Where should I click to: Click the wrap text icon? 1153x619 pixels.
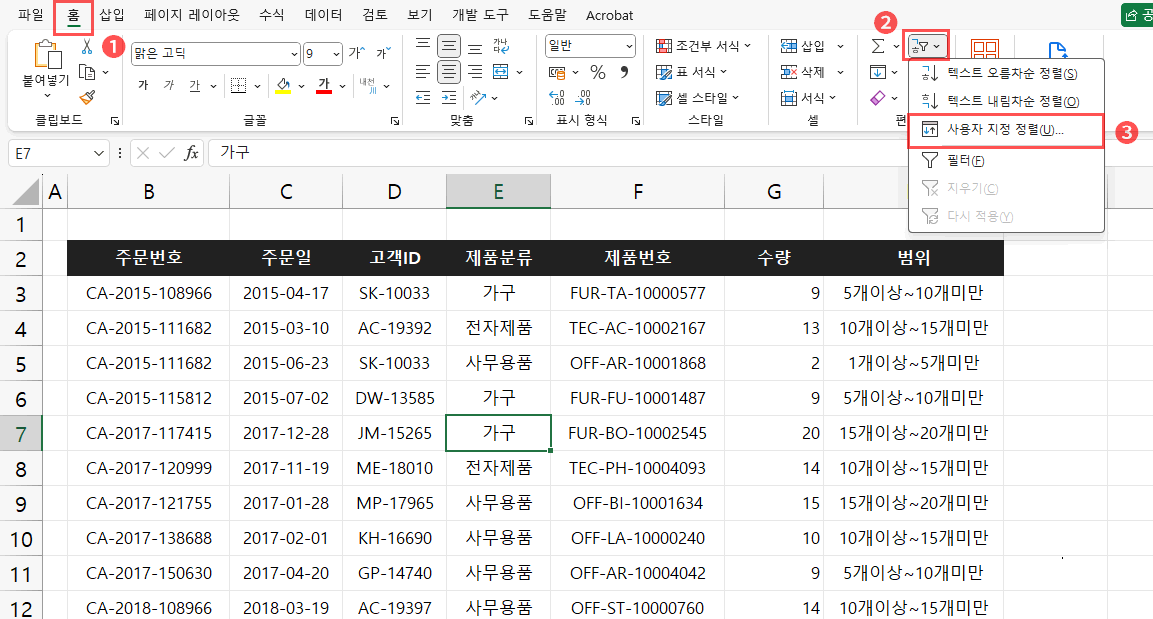click(x=501, y=46)
